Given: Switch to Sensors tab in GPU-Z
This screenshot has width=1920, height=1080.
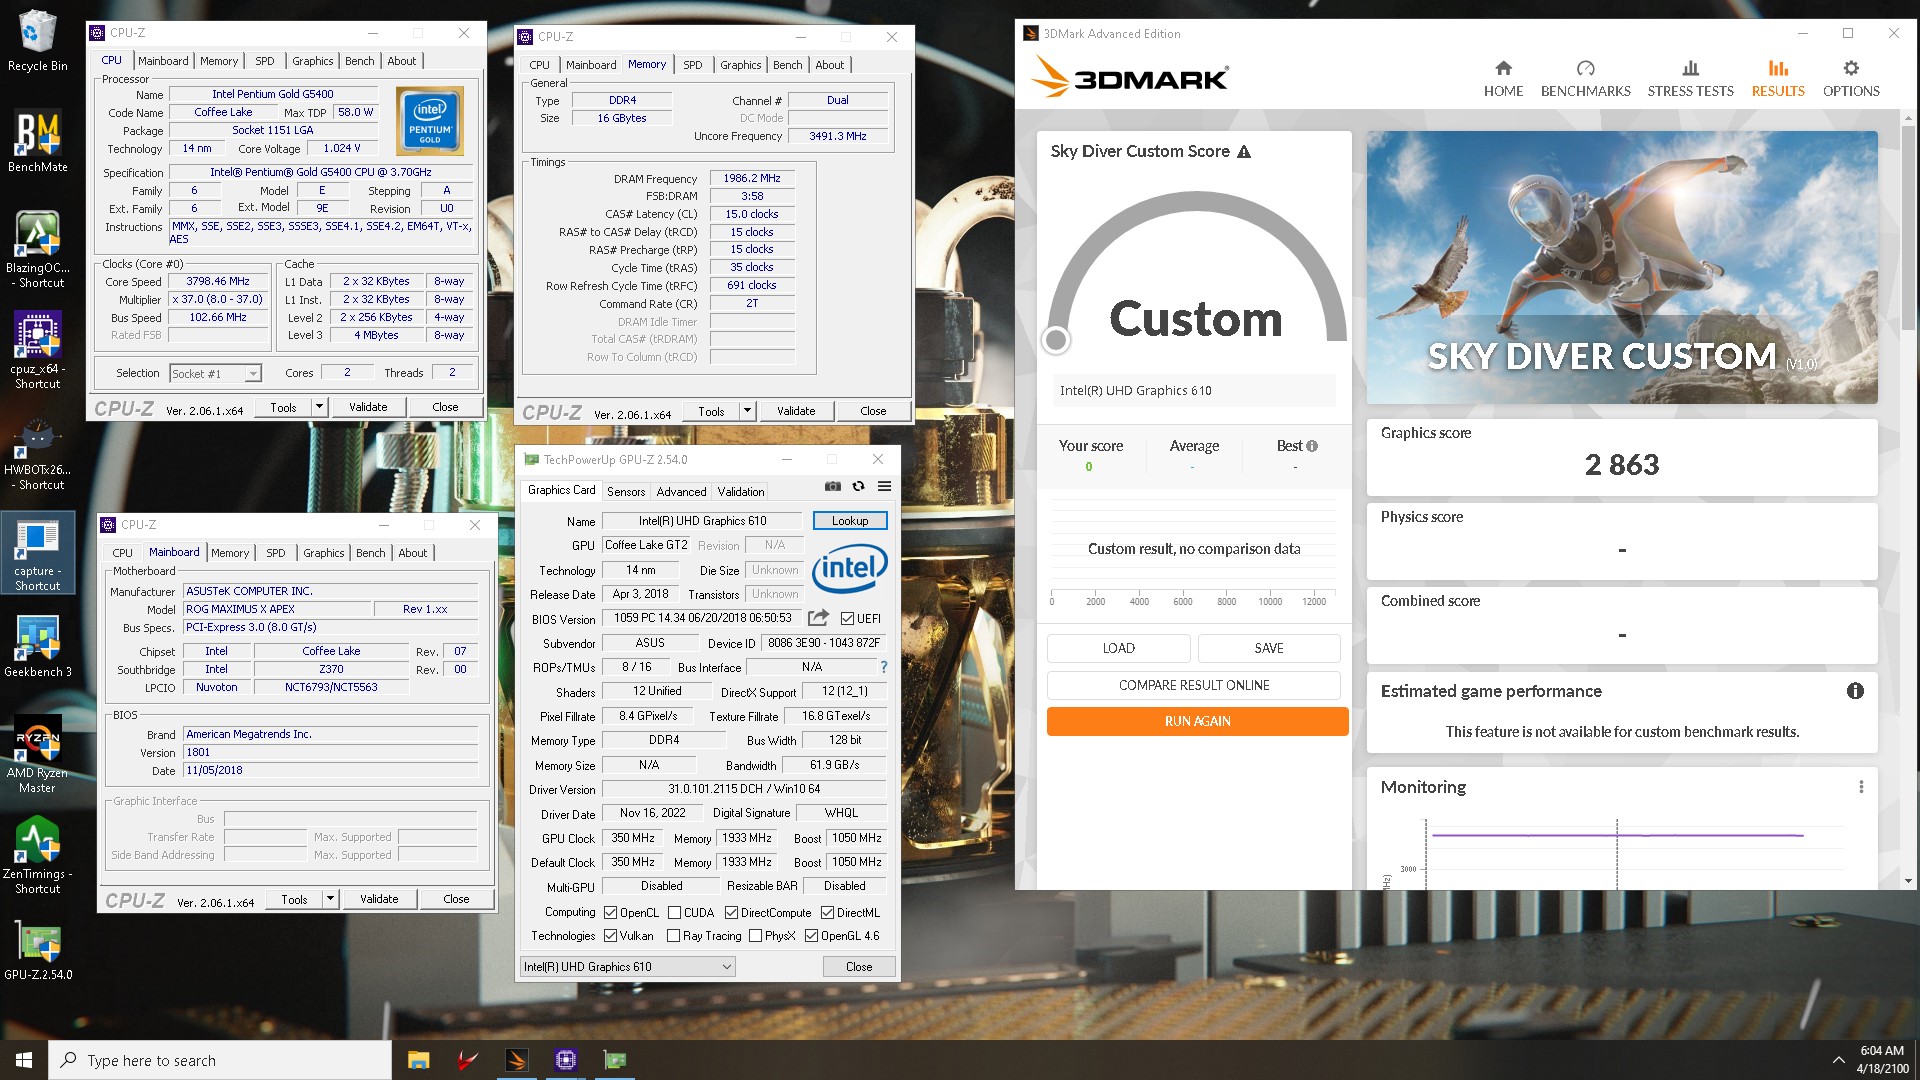Looking at the screenshot, I should (626, 492).
